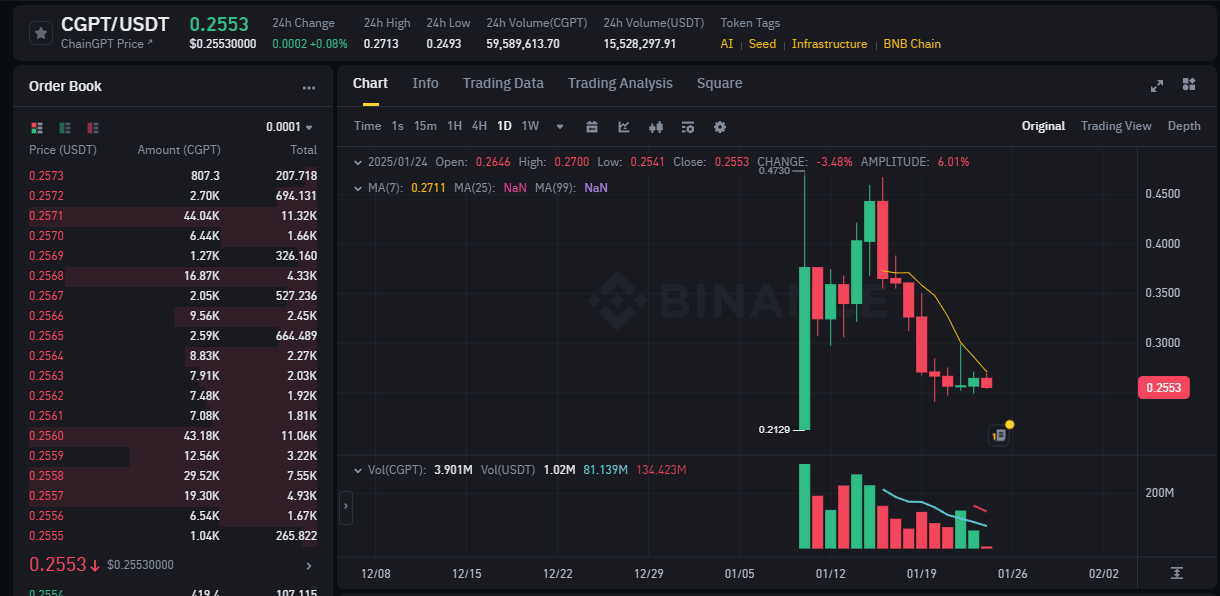Image resolution: width=1220 pixels, height=596 pixels.
Task: Select sell order at price 0.2573
Action: pyautogui.click(x=173, y=176)
